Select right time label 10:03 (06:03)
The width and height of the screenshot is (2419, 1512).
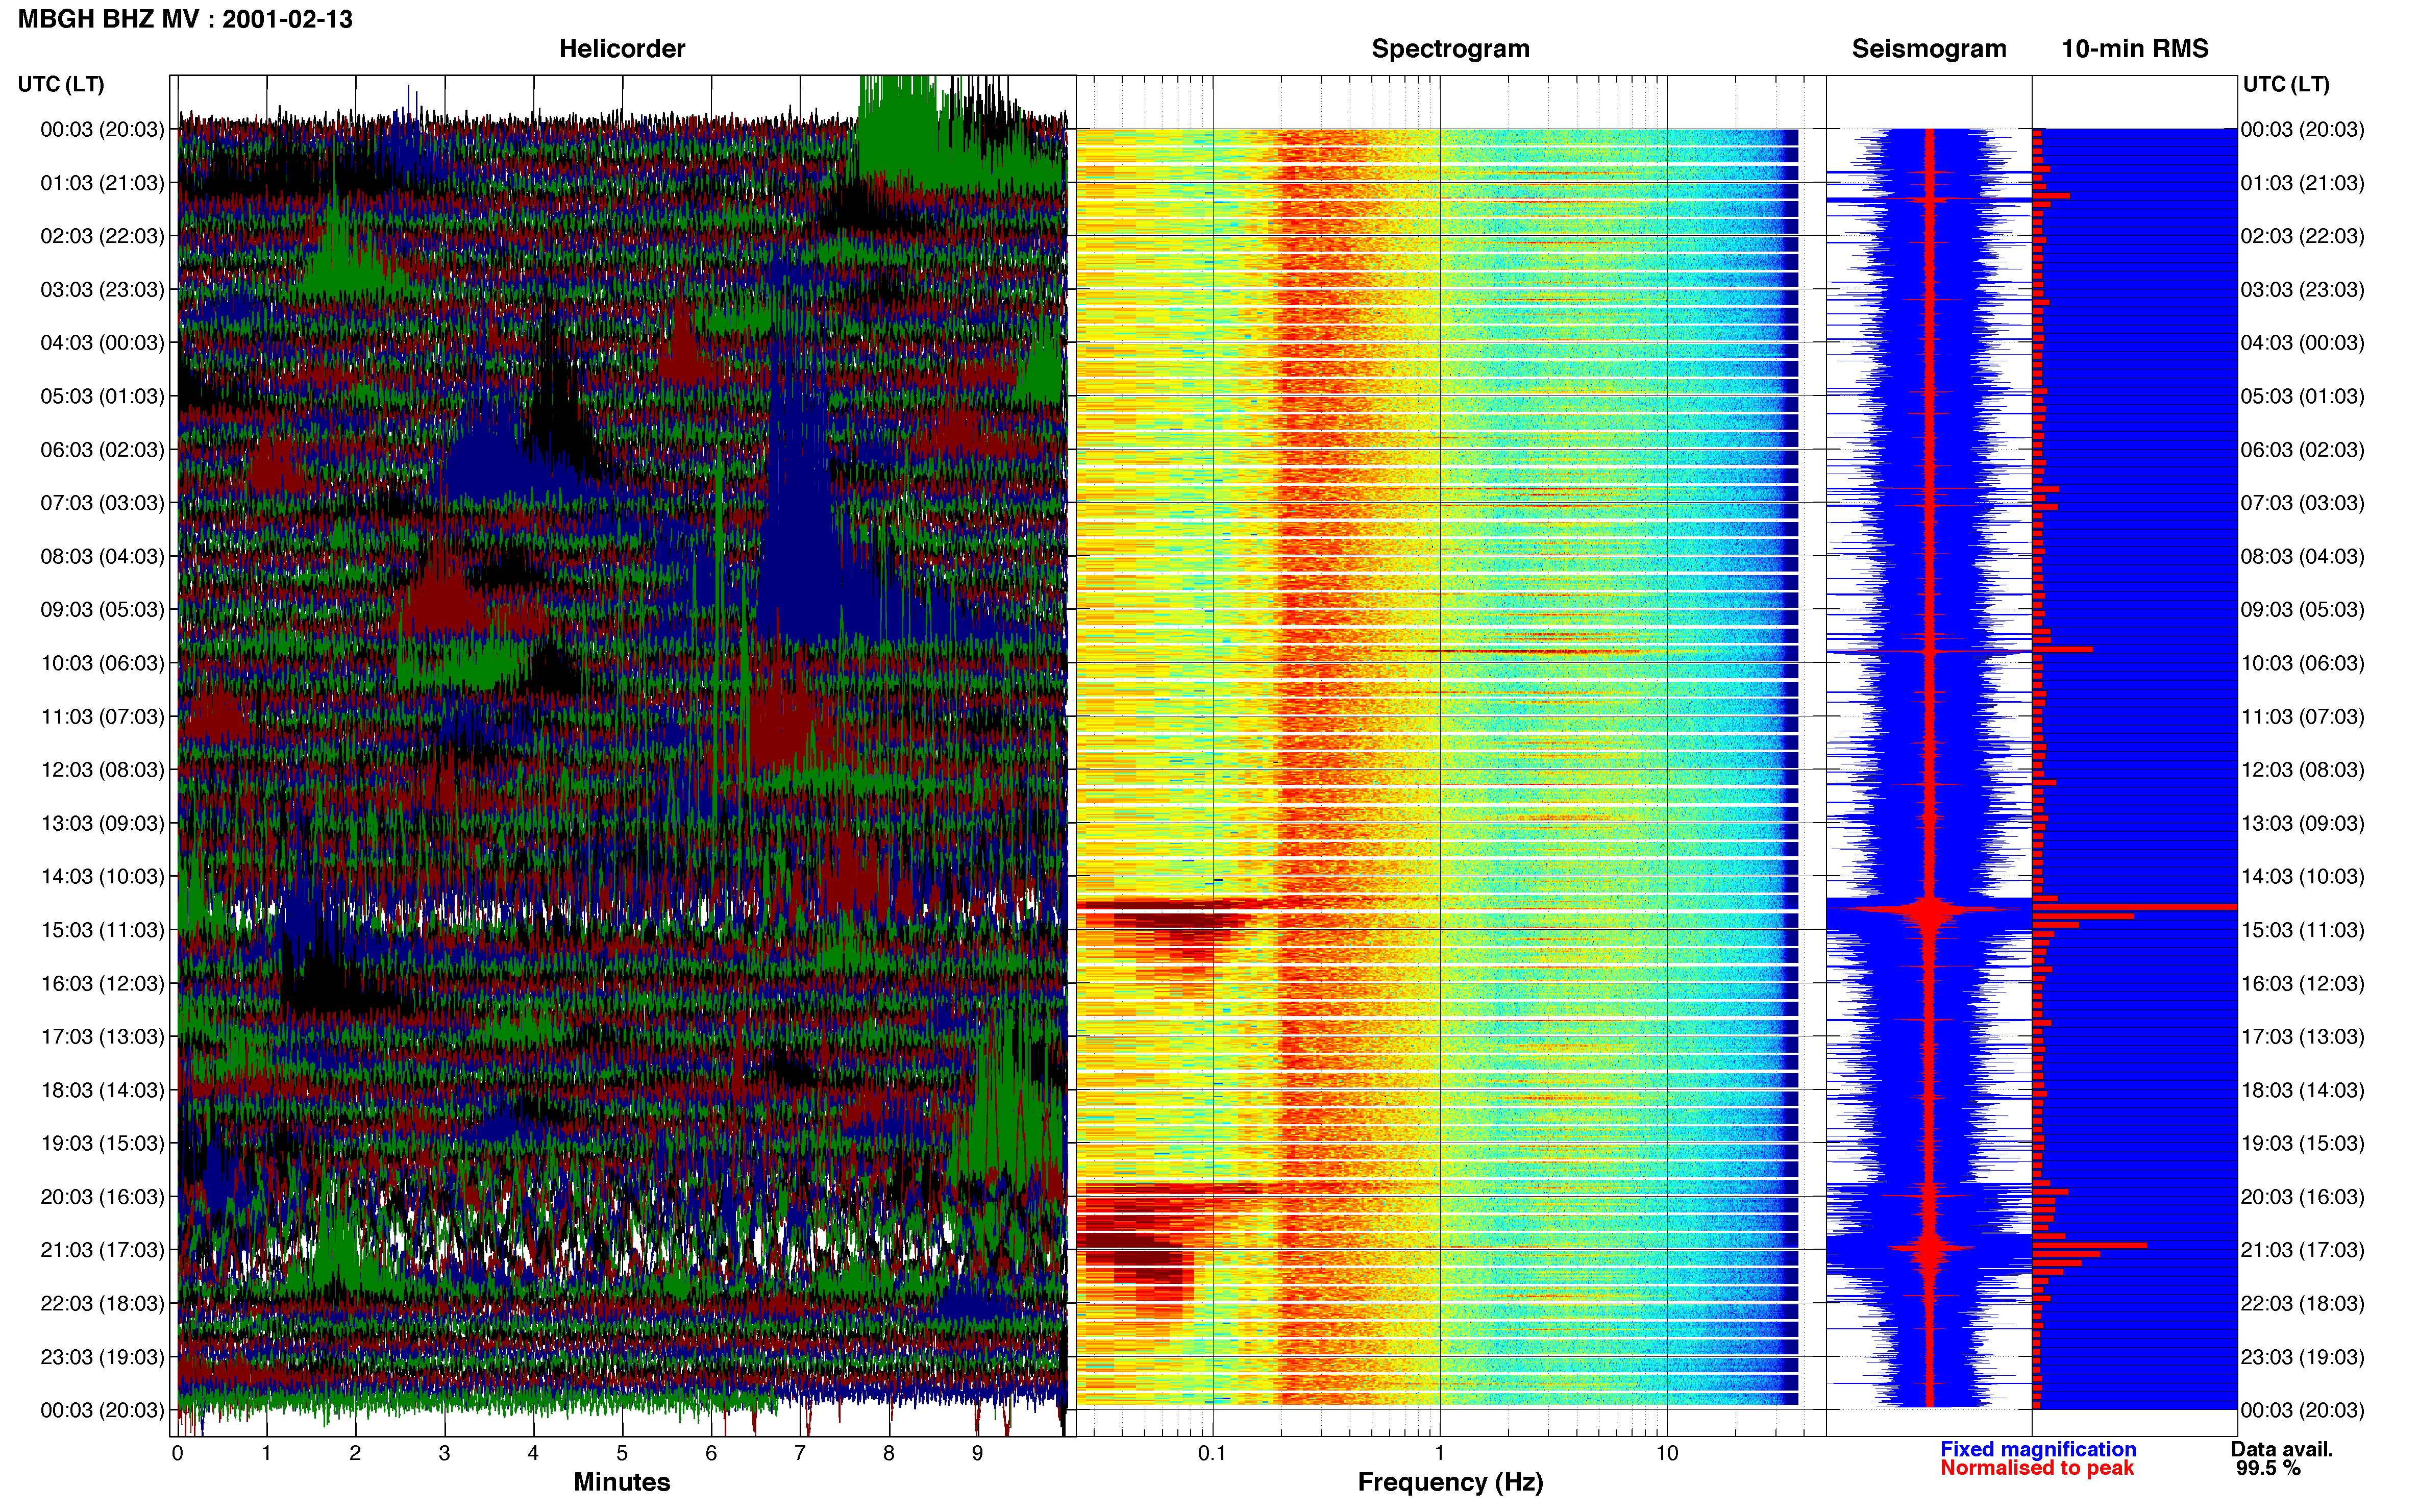coord(2302,663)
